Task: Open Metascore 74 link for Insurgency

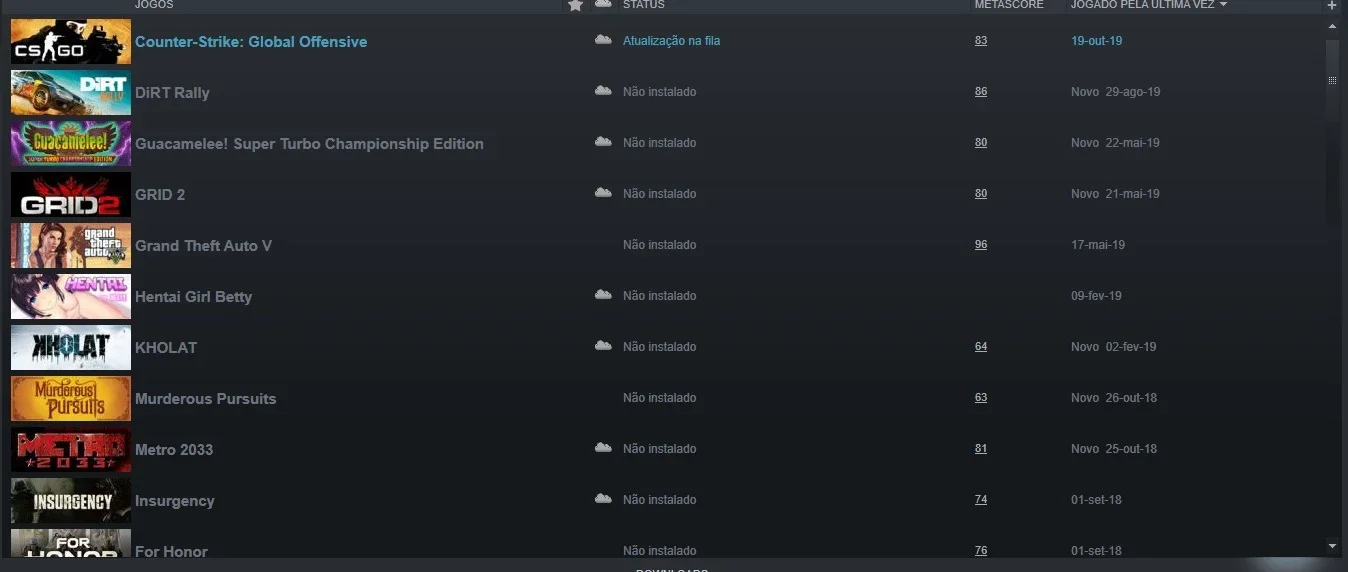Action: click(x=981, y=500)
